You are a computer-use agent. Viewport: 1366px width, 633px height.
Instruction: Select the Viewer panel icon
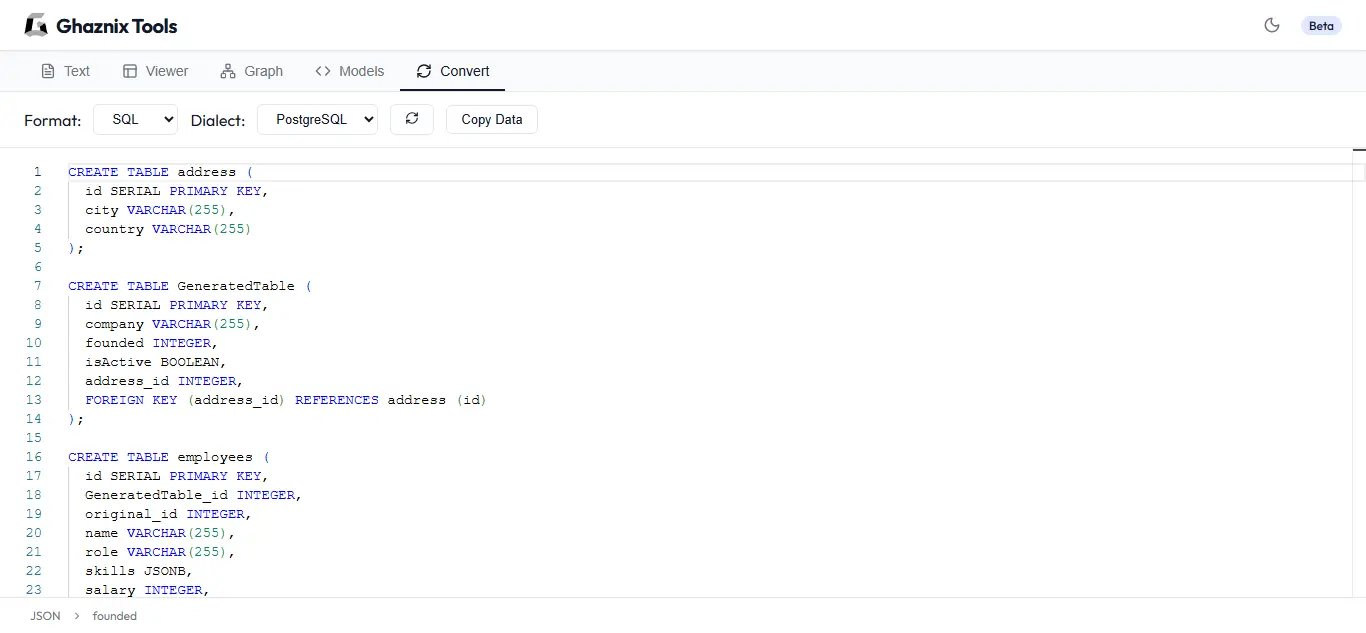point(130,71)
